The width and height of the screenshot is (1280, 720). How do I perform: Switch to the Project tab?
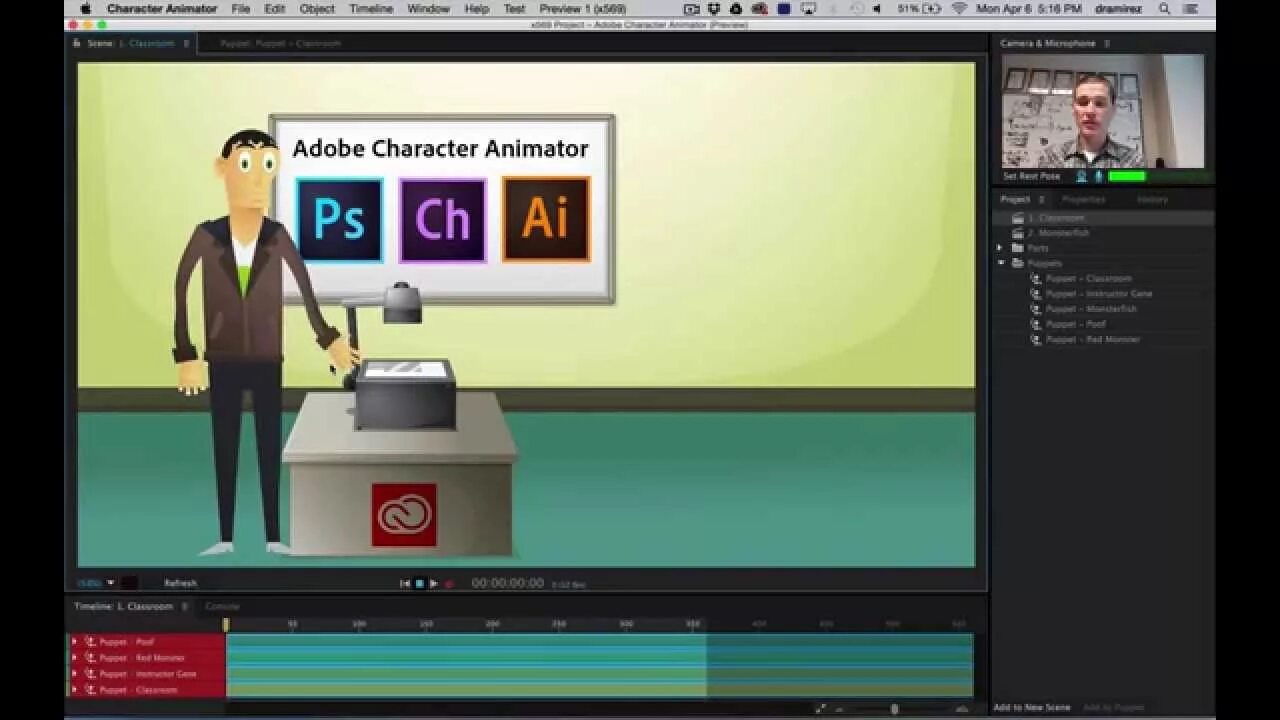click(1015, 199)
